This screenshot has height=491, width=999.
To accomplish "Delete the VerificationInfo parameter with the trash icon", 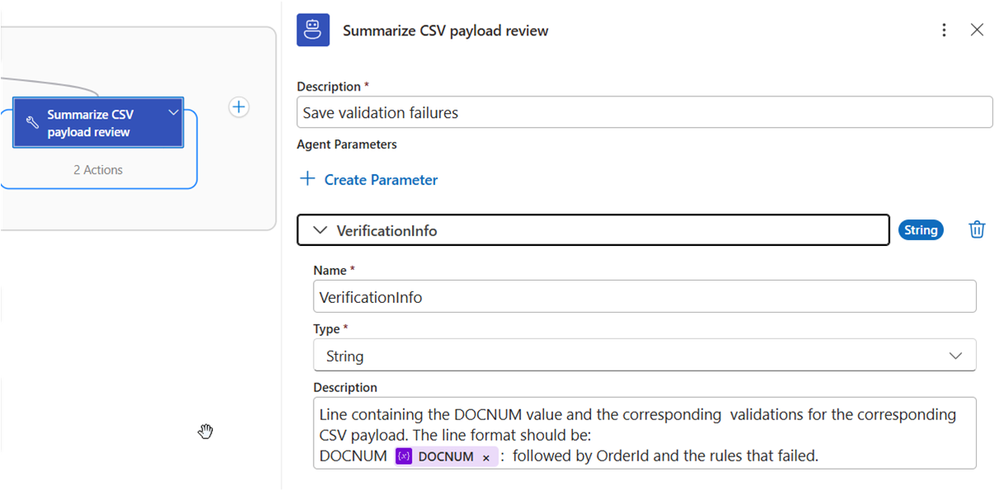I will point(977,230).
